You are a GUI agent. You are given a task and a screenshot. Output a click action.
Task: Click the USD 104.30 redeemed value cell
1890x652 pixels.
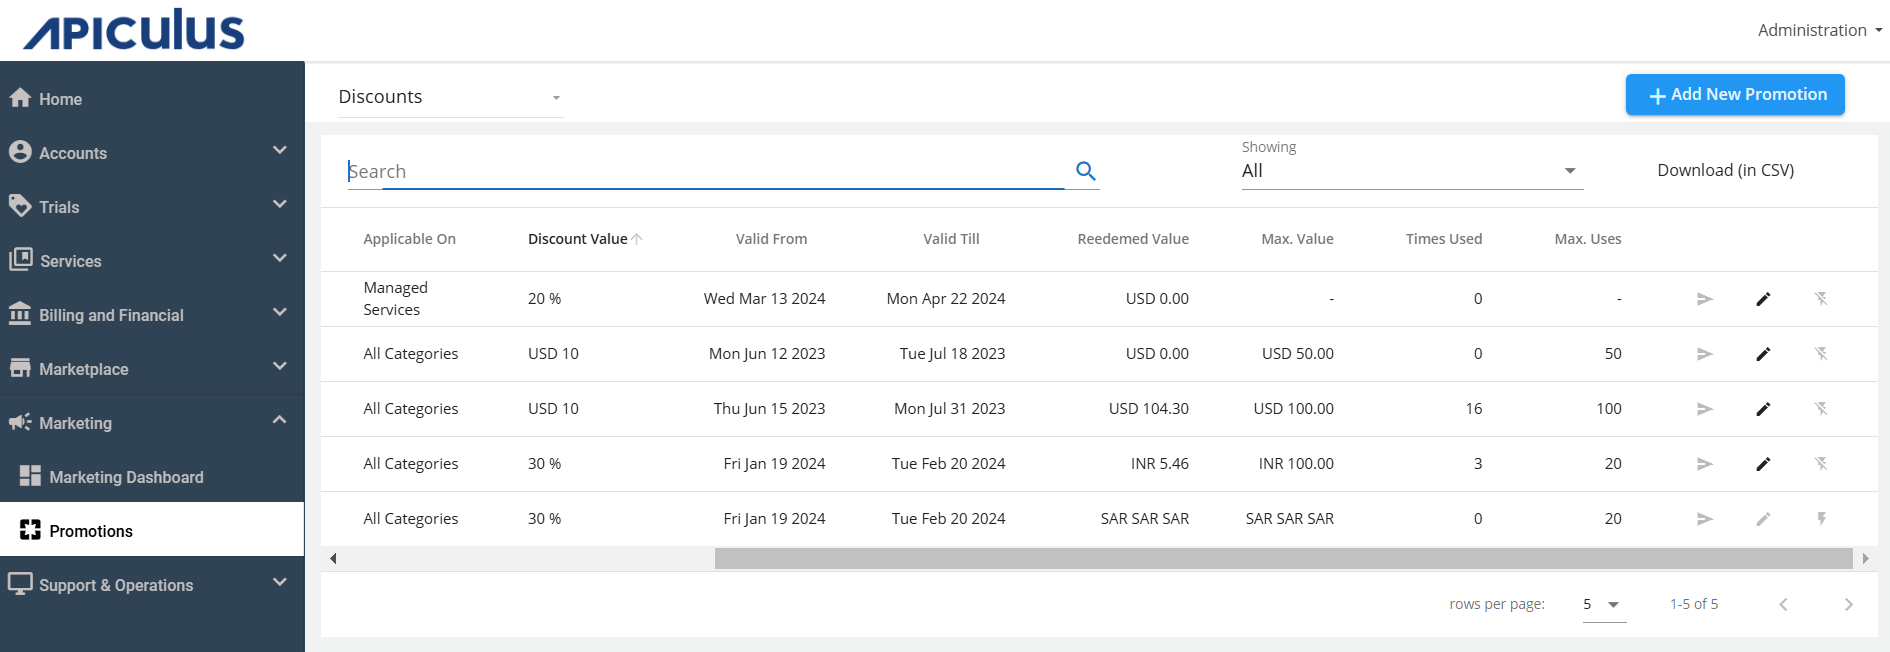[1148, 409]
